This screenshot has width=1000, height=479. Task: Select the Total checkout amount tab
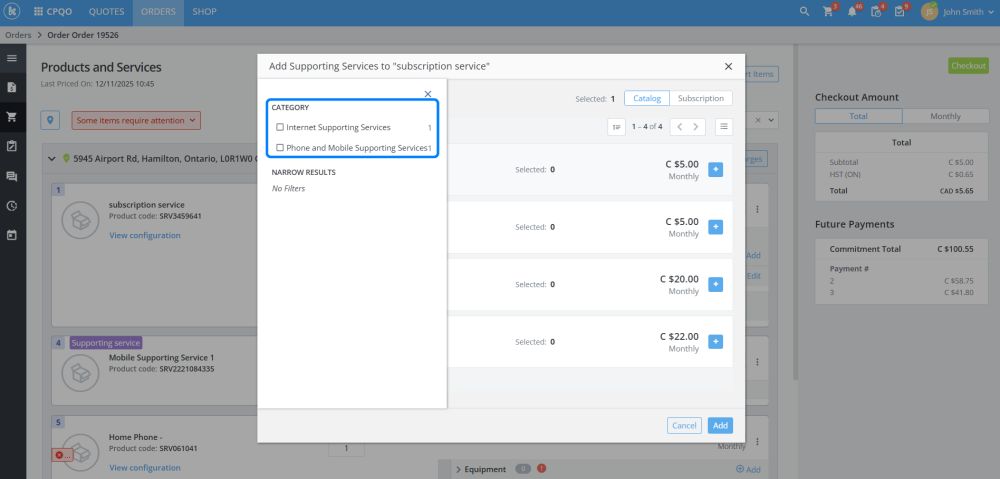858,116
